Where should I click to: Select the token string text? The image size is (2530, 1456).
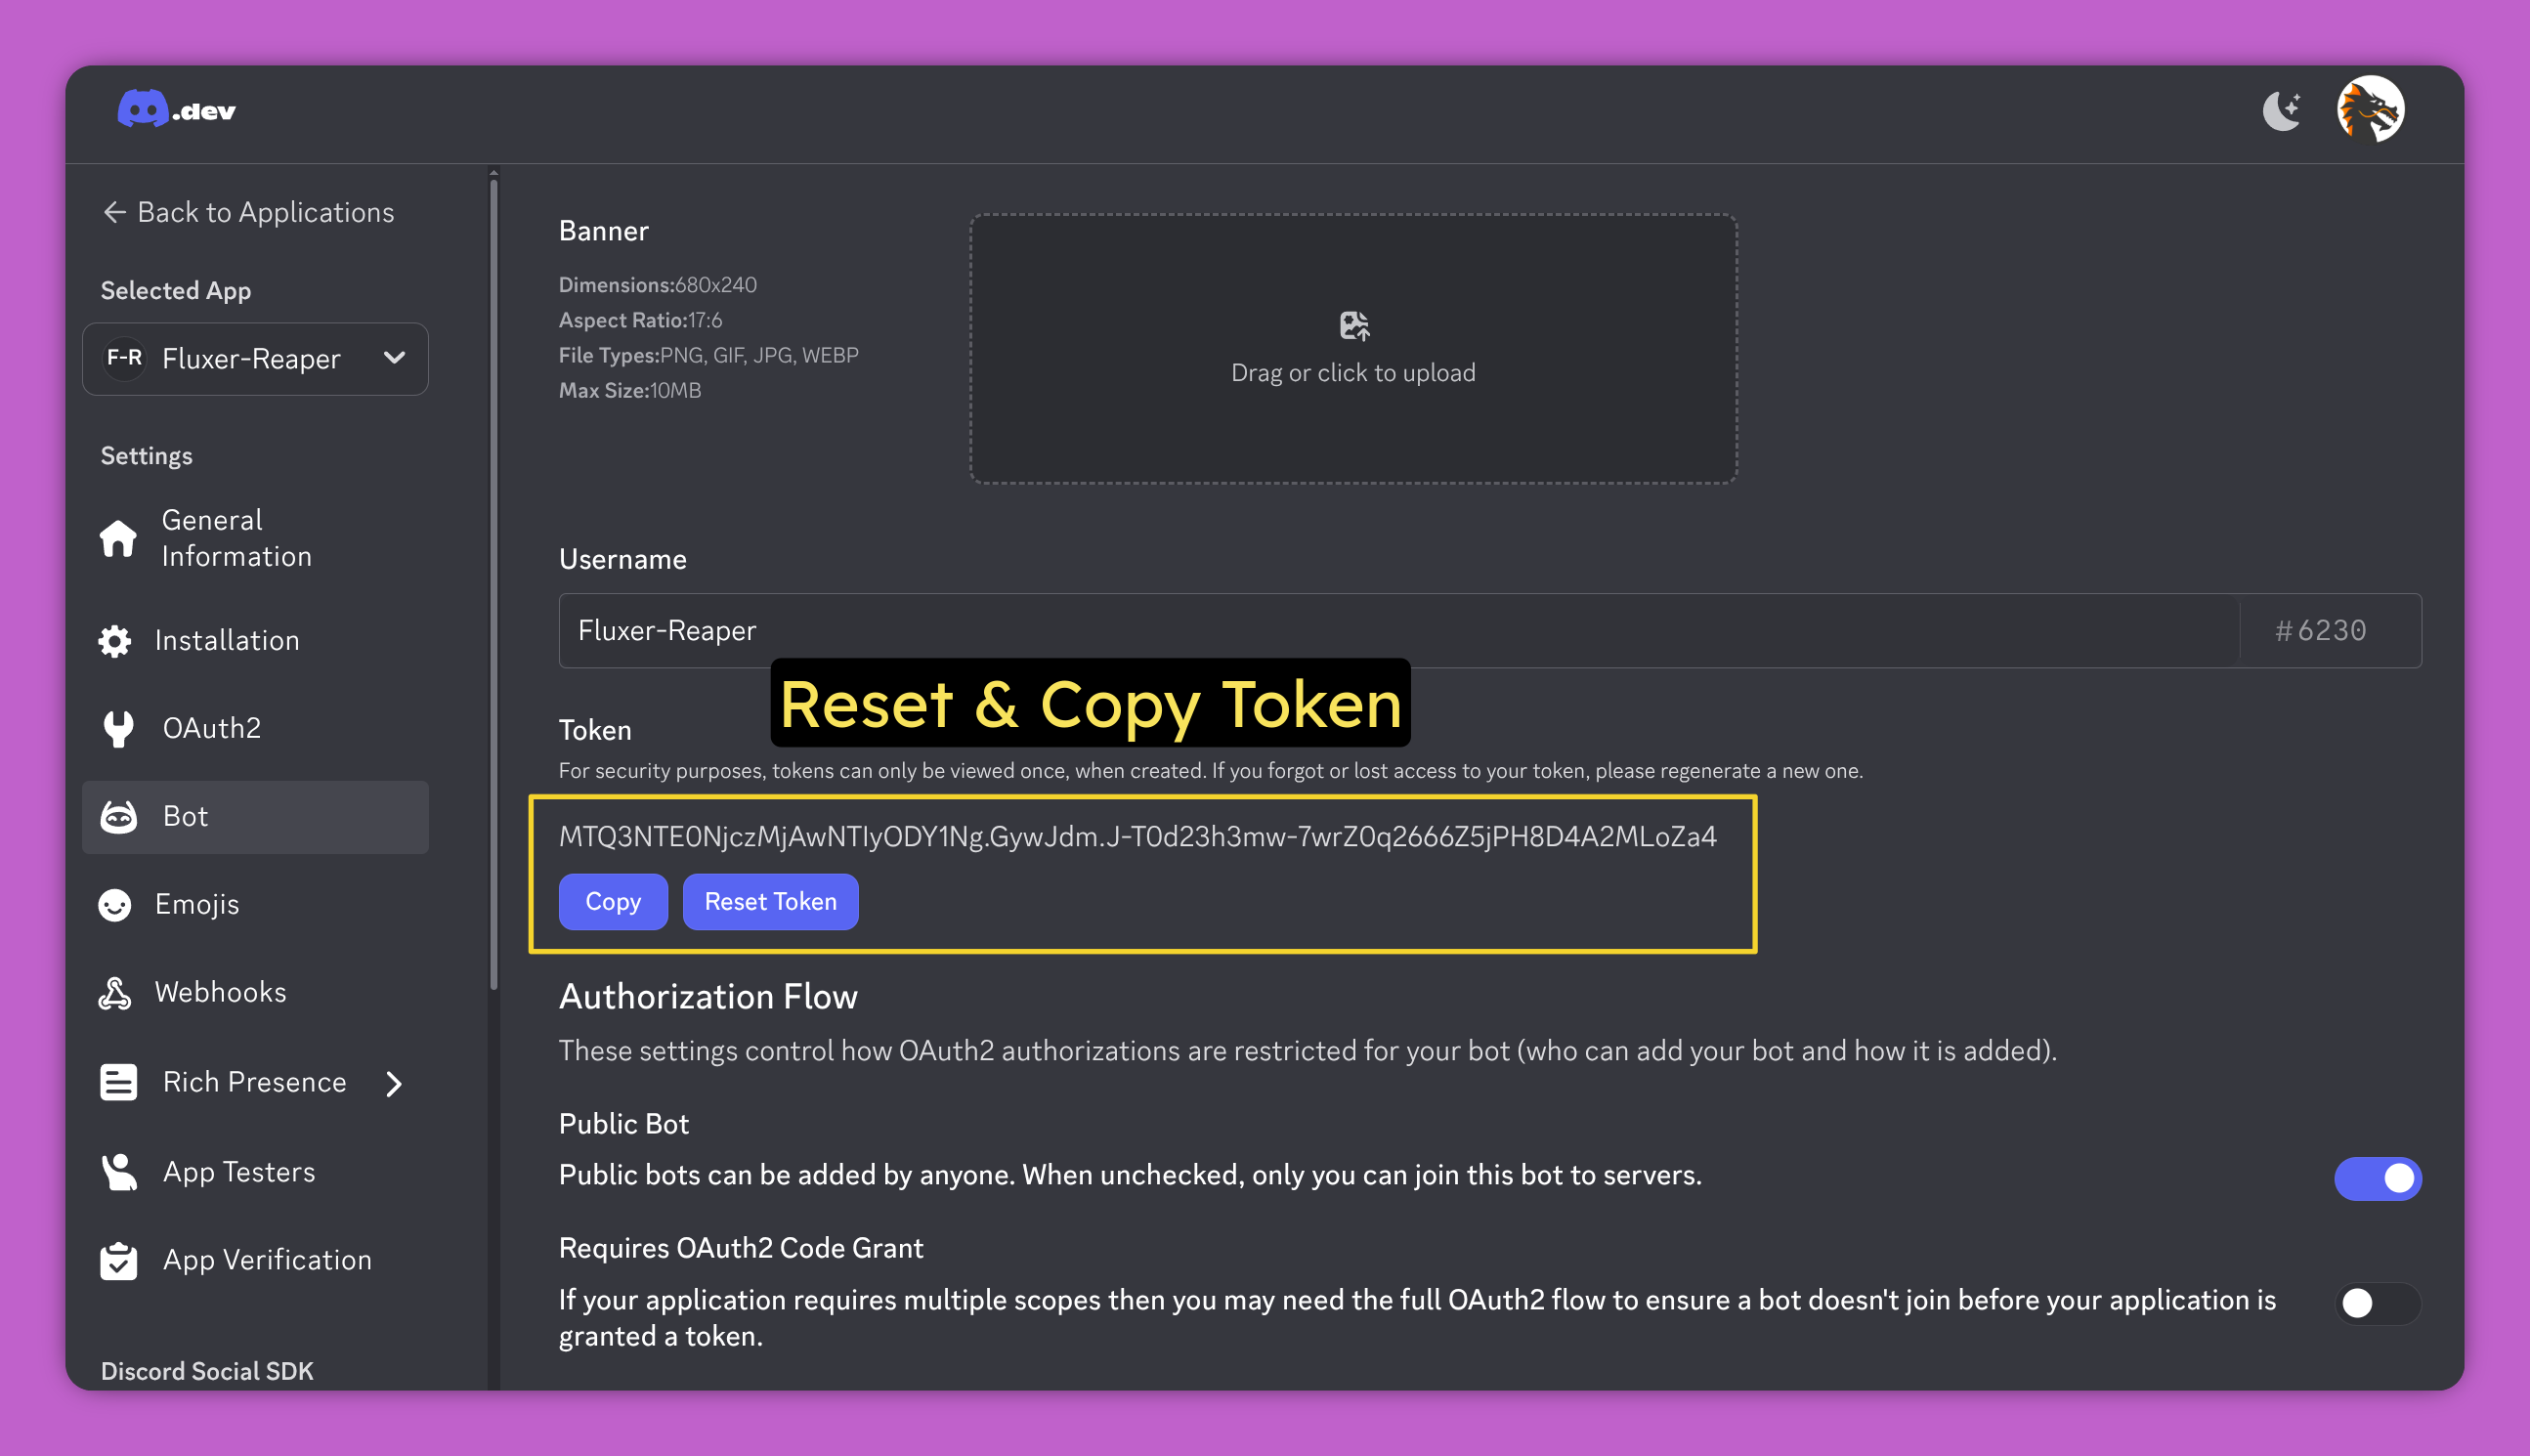pos(1138,837)
